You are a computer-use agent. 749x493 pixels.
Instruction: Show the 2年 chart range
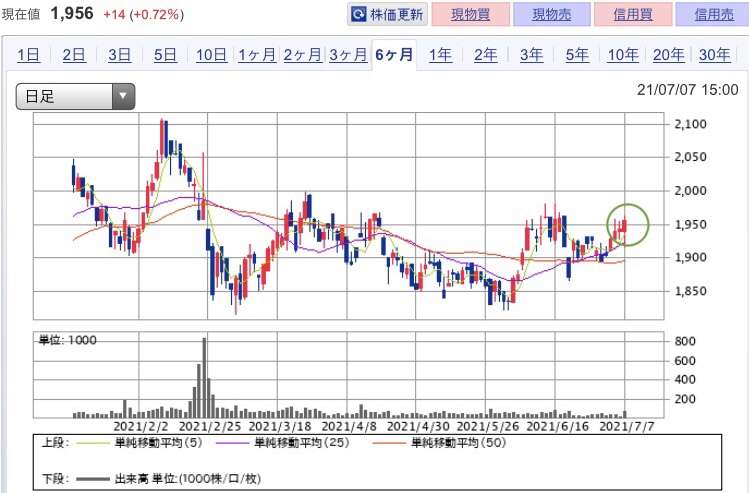tap(486, 55)
